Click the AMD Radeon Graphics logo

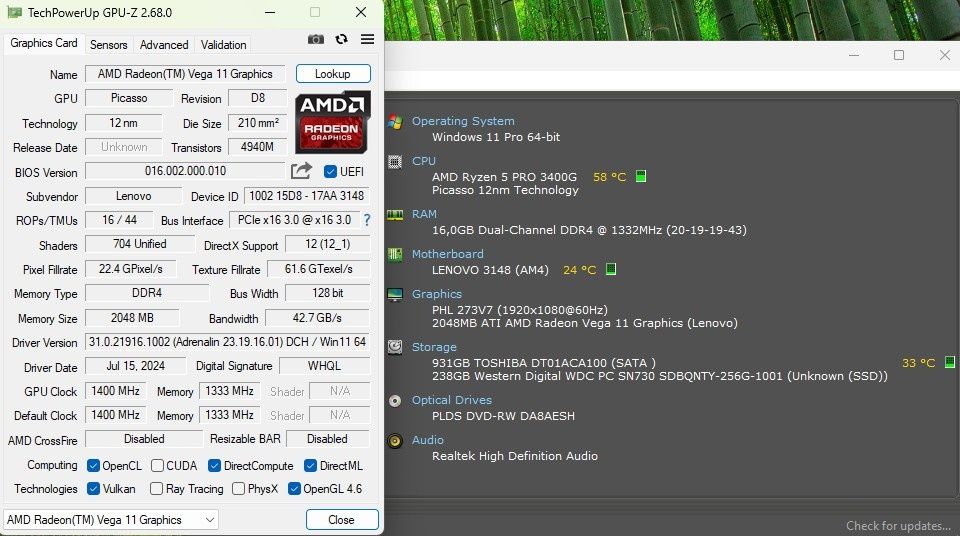click(x=332, y=122)
